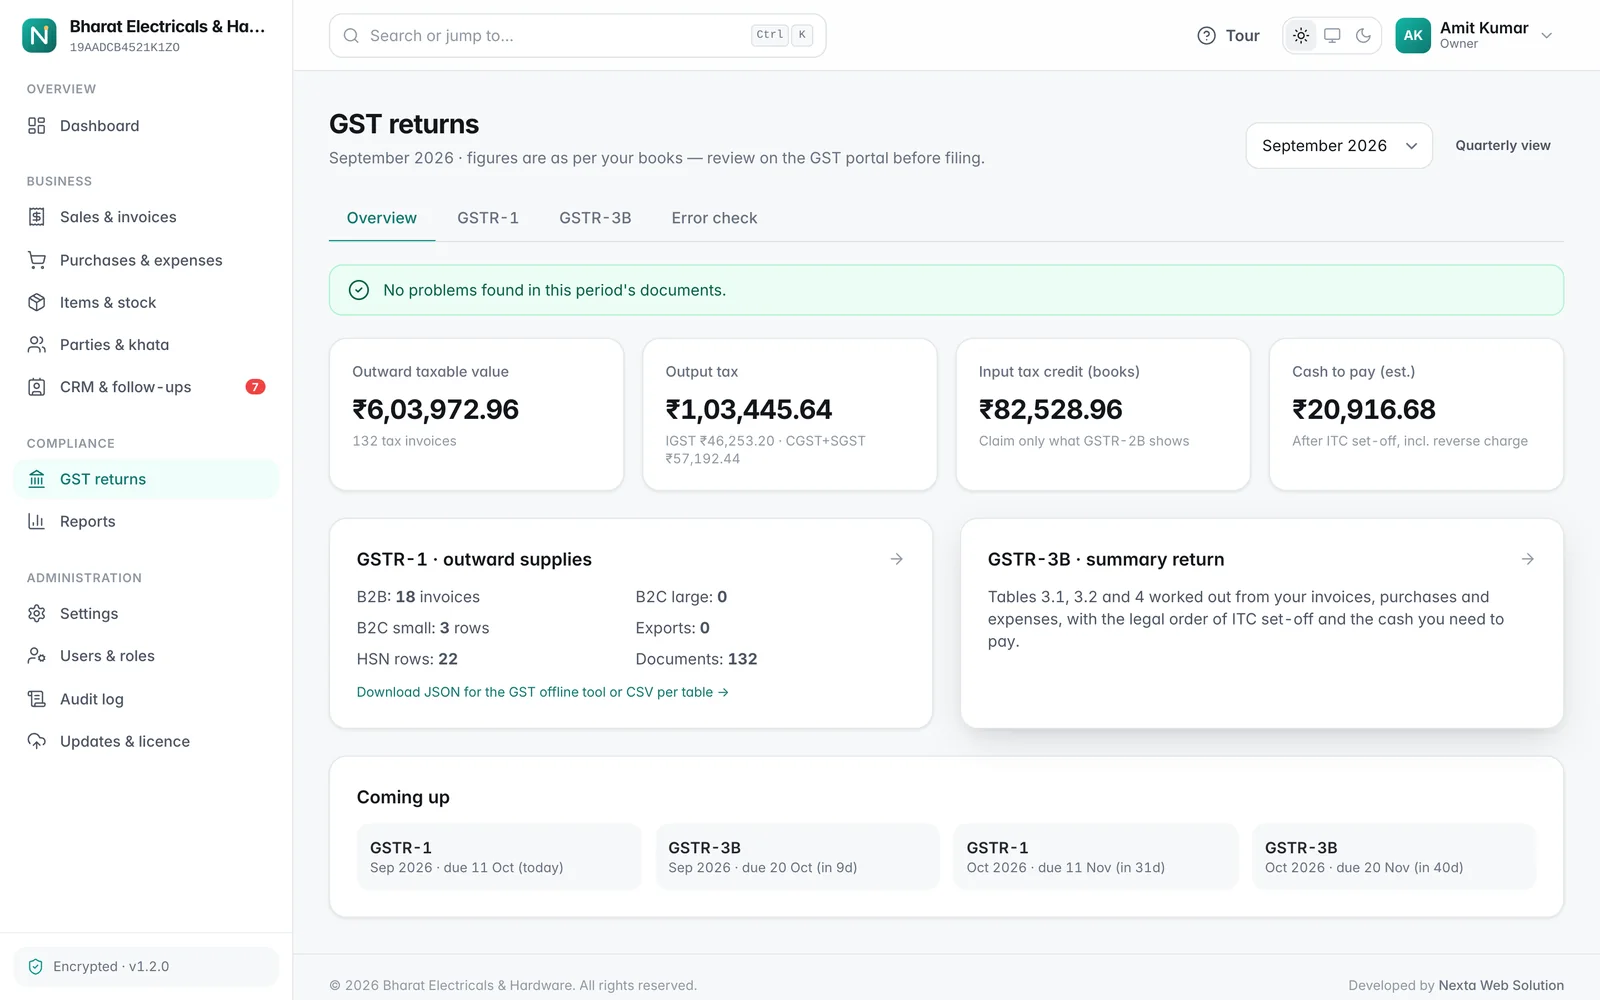Screen dimensions: 1600x1000
Task: Click the Tour help button
Action: (1228, 36)
